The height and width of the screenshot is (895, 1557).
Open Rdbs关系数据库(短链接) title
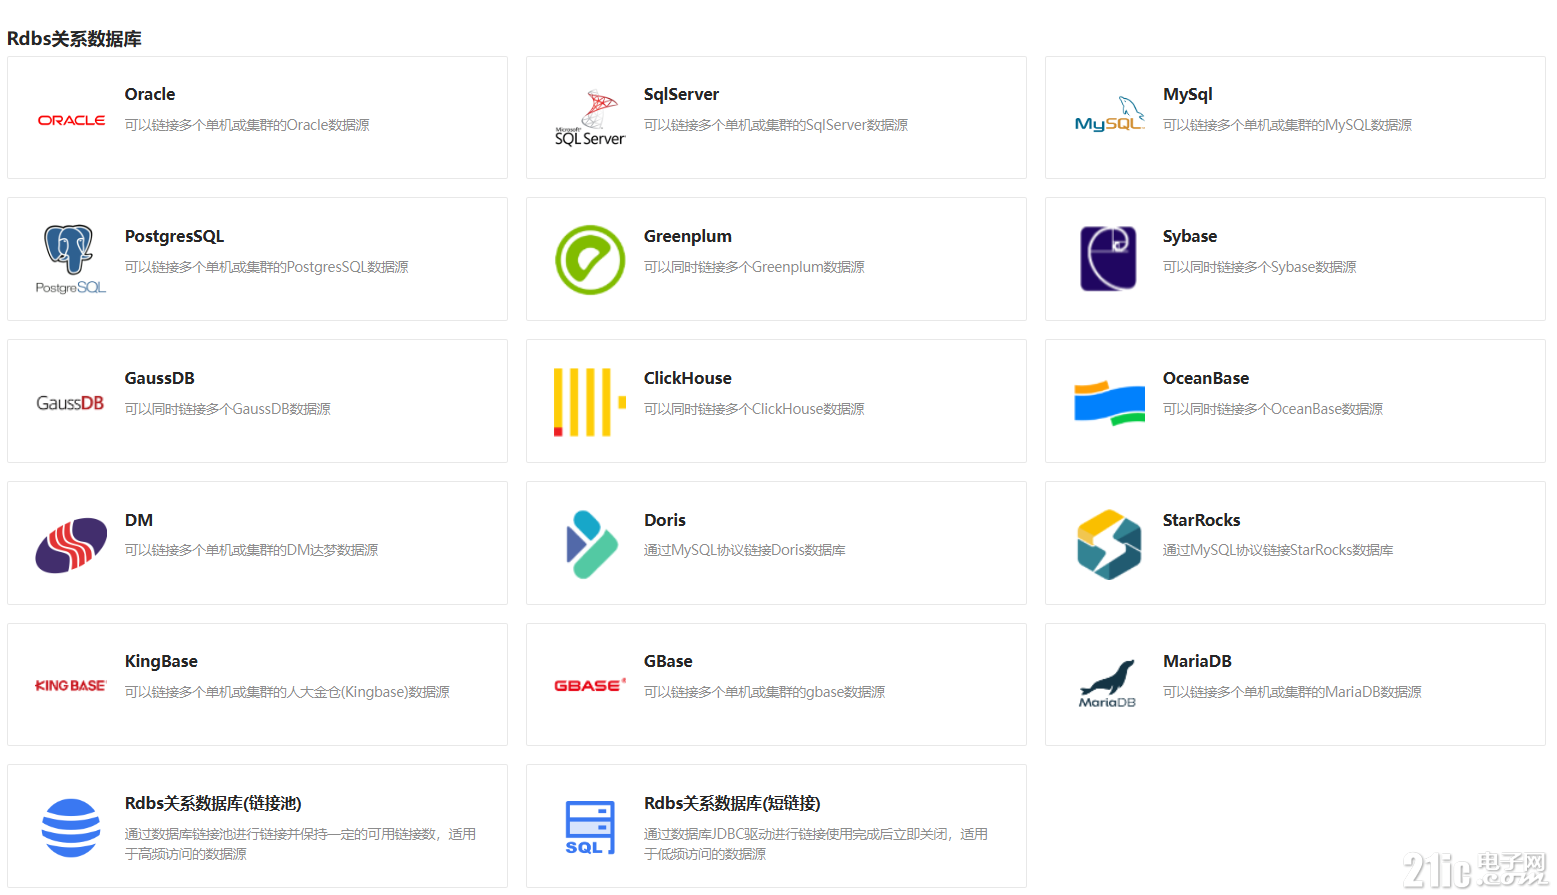click(x=732, y=803)
